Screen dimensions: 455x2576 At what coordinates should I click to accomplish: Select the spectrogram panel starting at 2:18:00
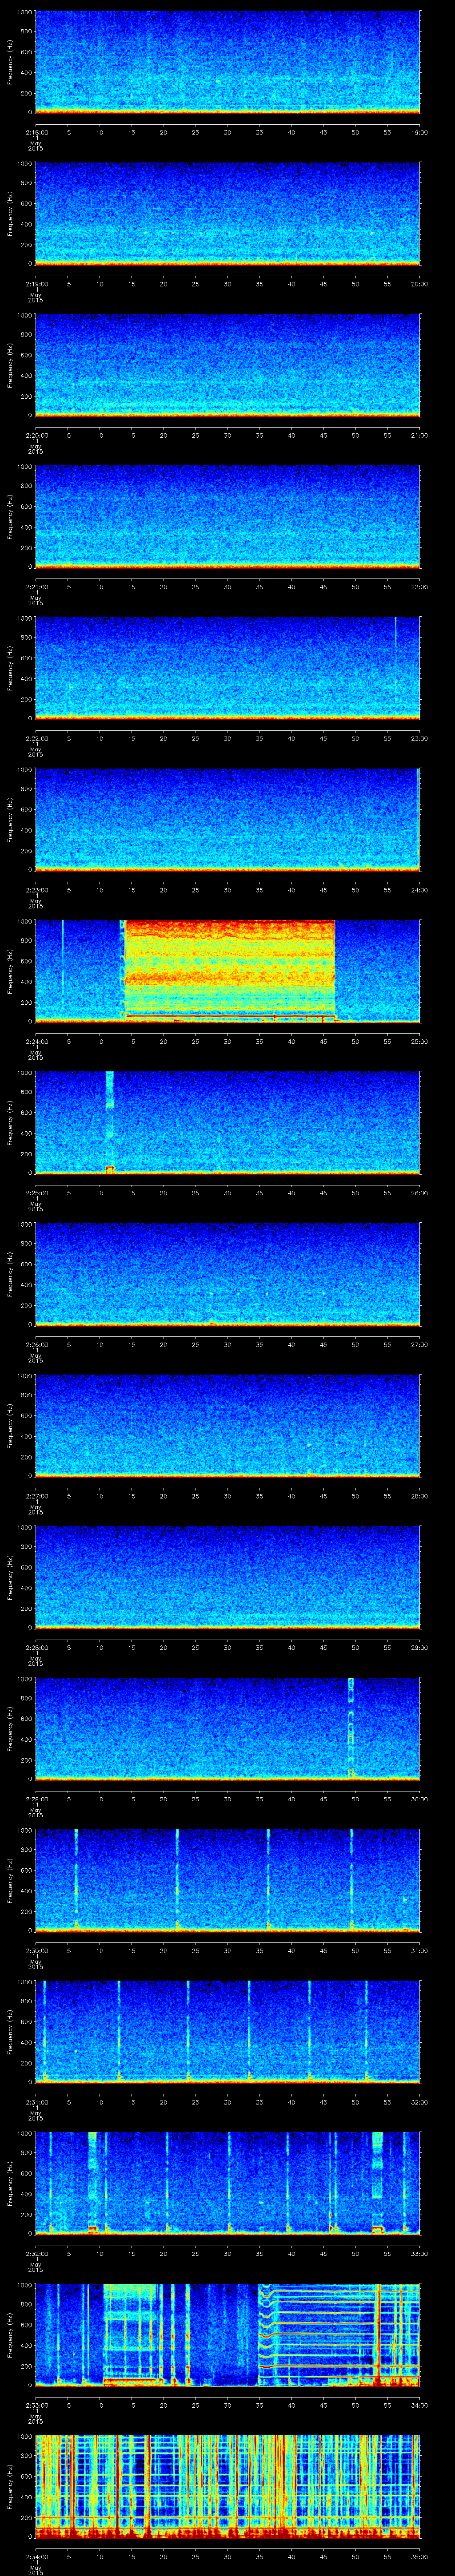[x=227, y=62]
